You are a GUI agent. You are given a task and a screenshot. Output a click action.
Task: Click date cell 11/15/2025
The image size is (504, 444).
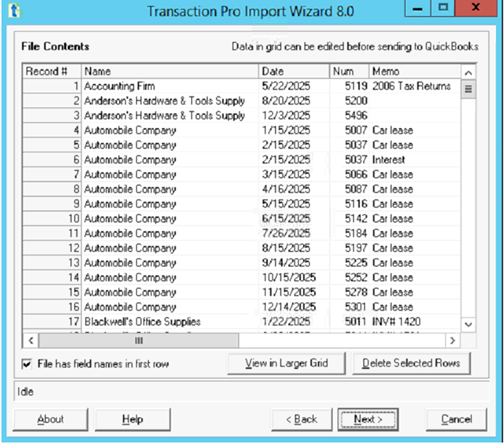(294, 292)
